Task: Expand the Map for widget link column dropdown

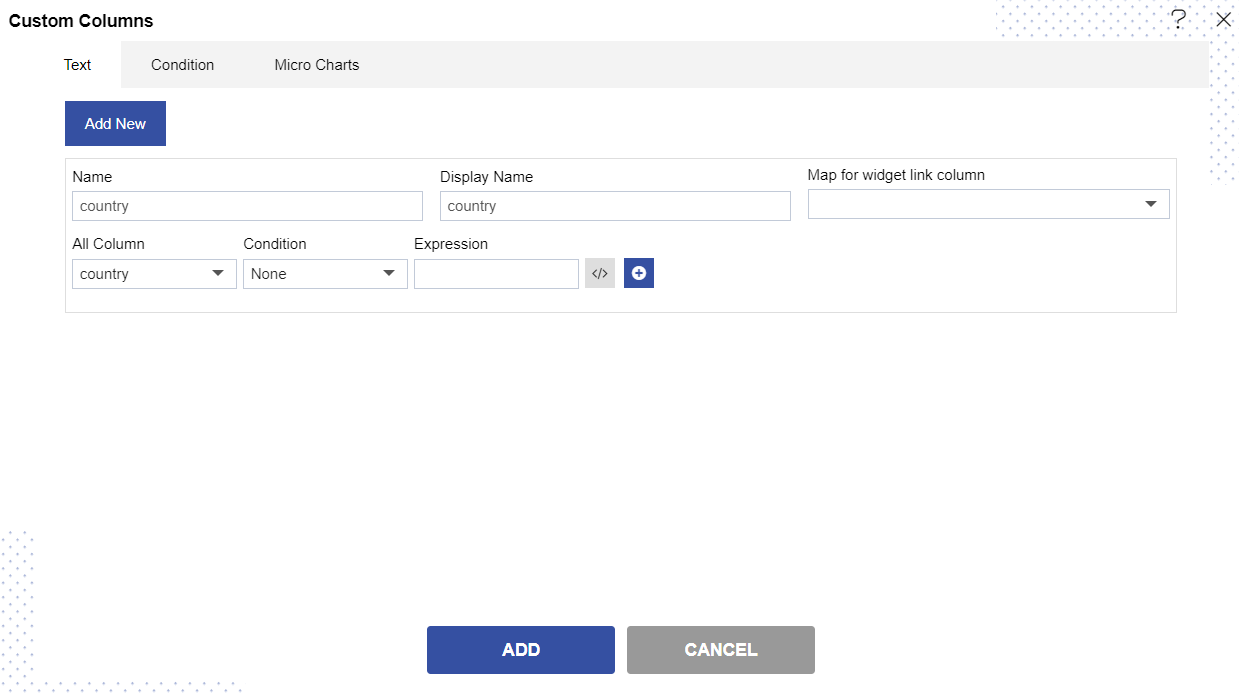Action: pyautogui.click(x=989, y=204)
